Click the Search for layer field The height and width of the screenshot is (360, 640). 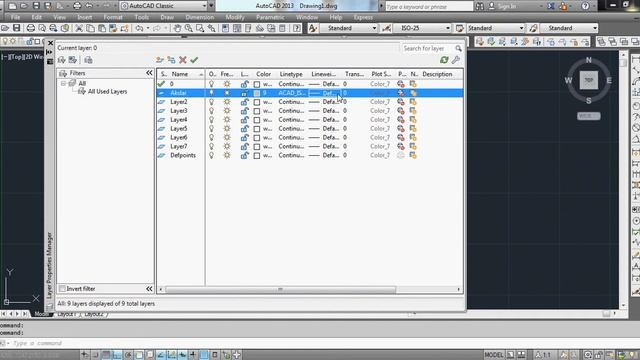[428, 49]
